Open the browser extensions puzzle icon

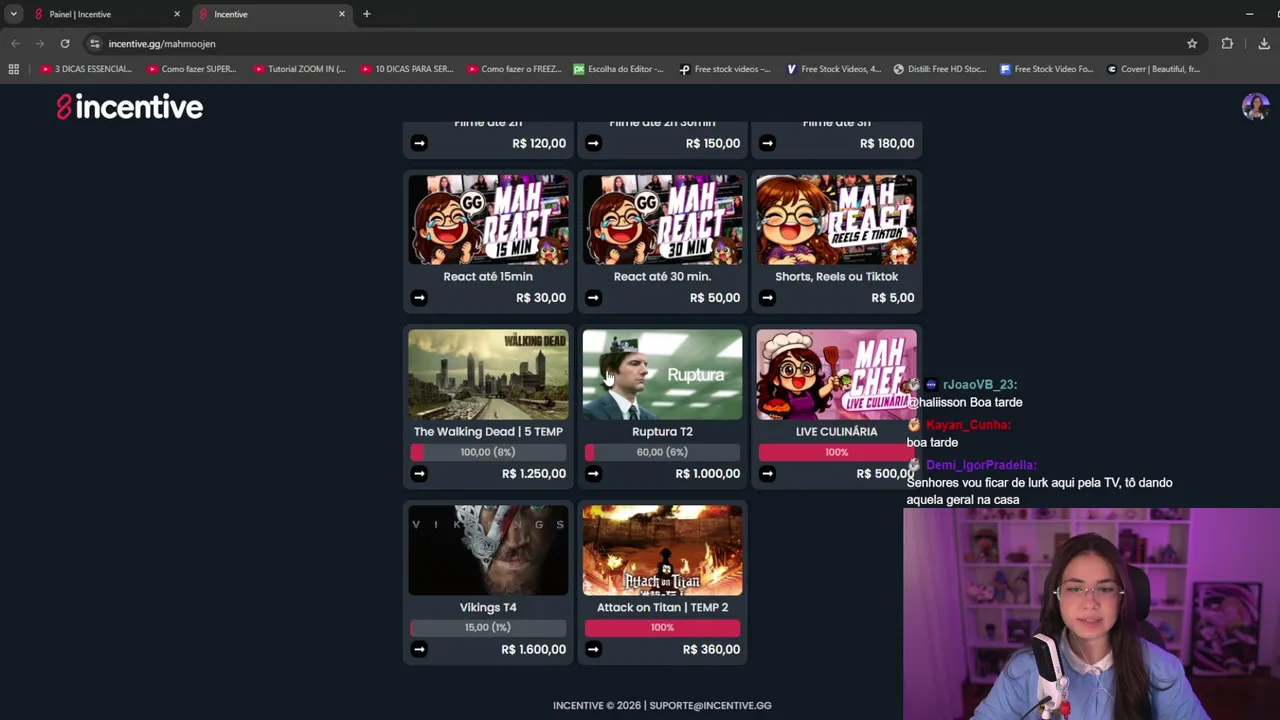click(x=1227, y=44)
